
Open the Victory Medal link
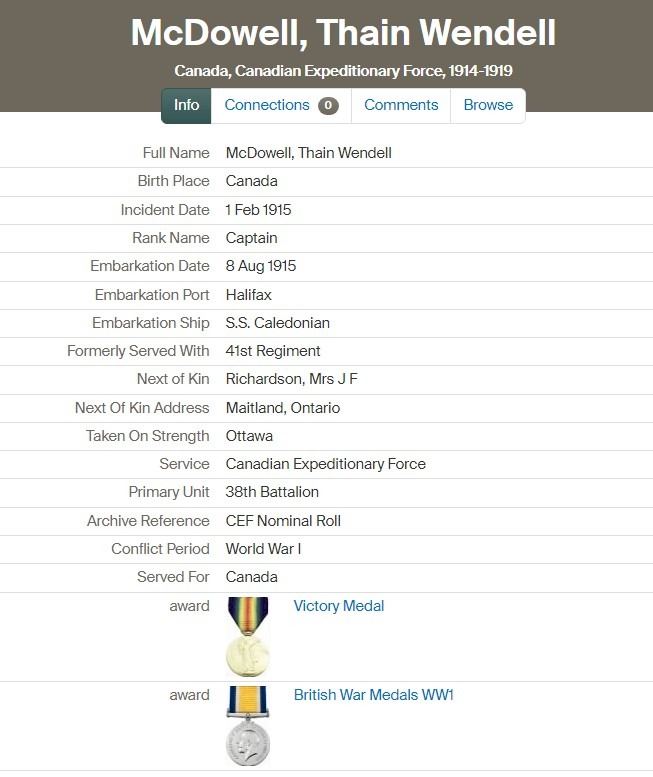(x=339, y=606)
